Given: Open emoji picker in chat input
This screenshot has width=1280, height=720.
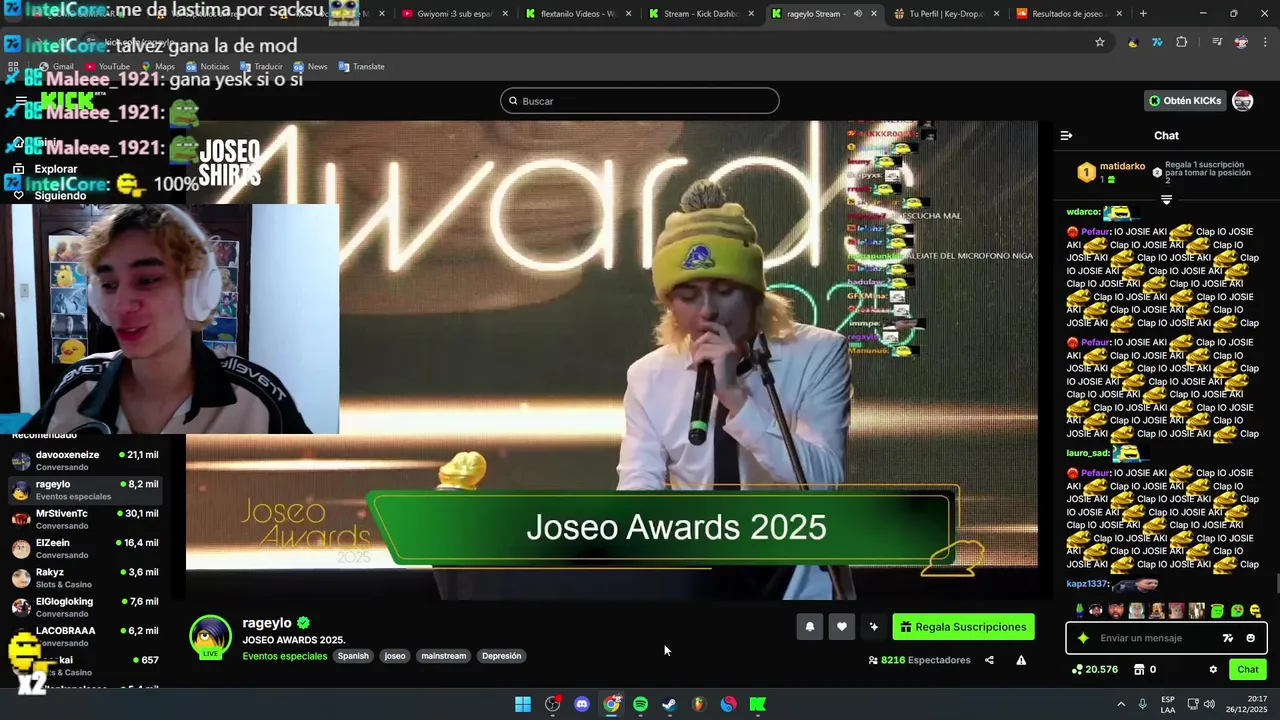Looking at the screenshot, I should click(1250, 638).
